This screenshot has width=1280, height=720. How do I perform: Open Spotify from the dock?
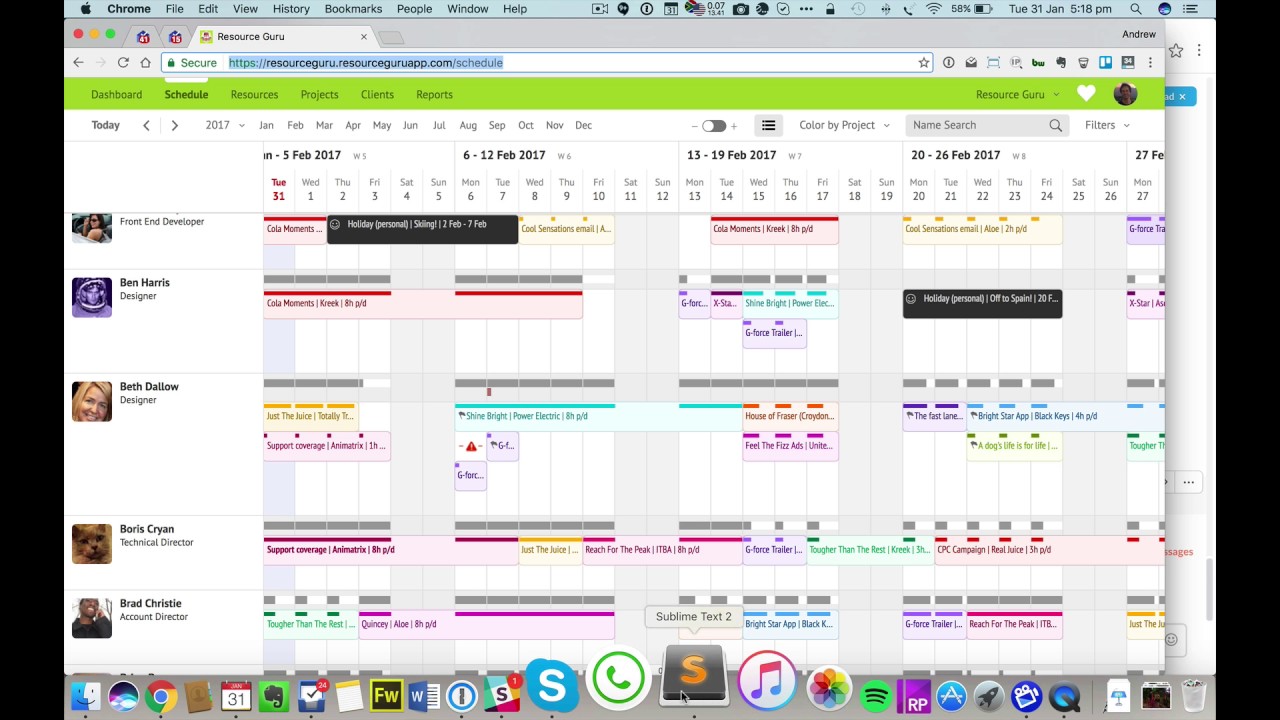876,696
